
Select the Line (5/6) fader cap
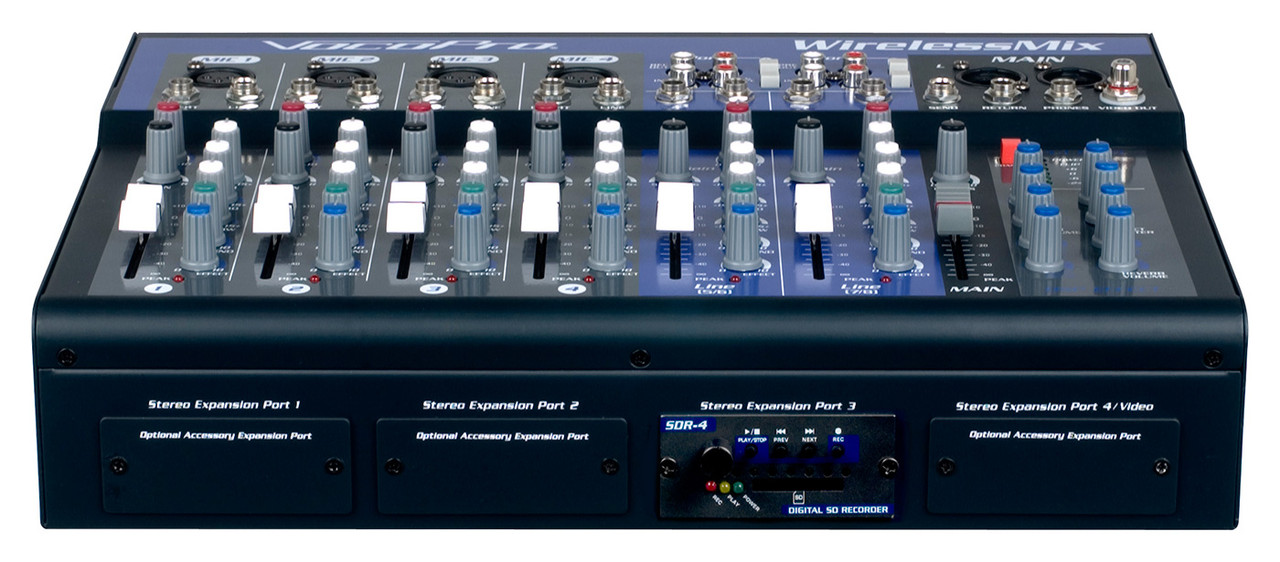(675, 208)
